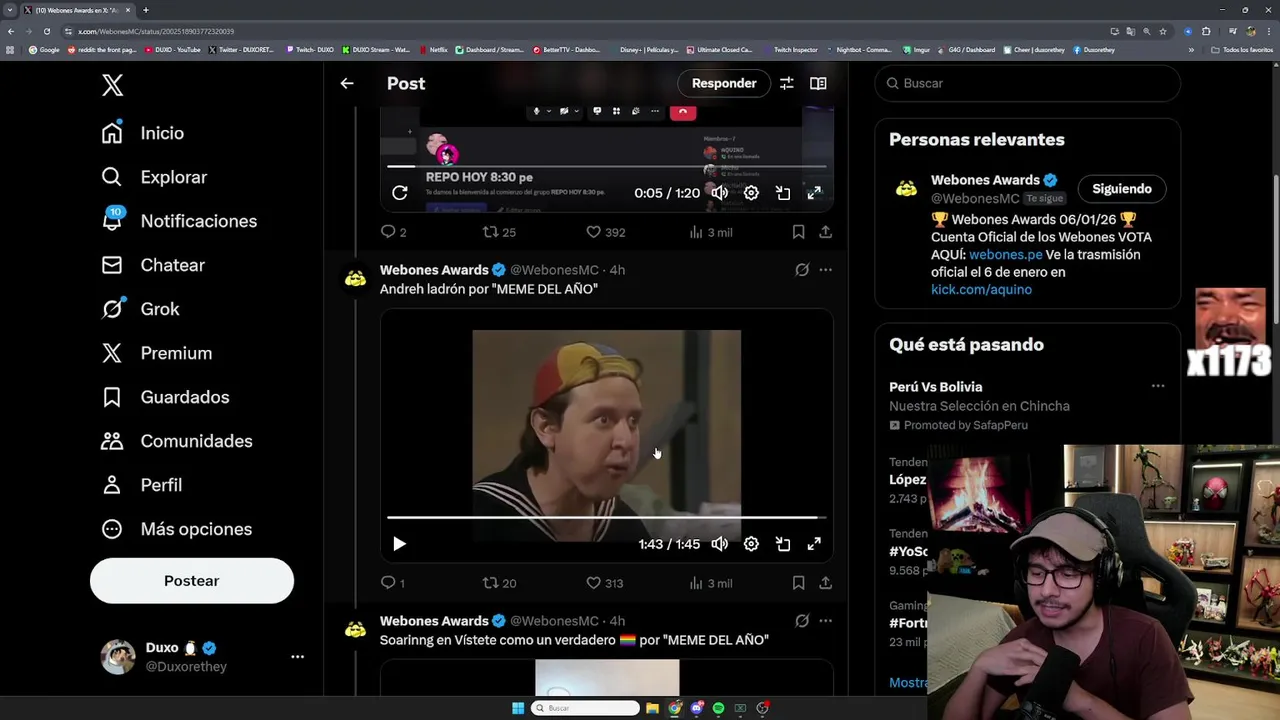
Task: Go to Inicio in sidebar
Action: click(x=142, y=133)
